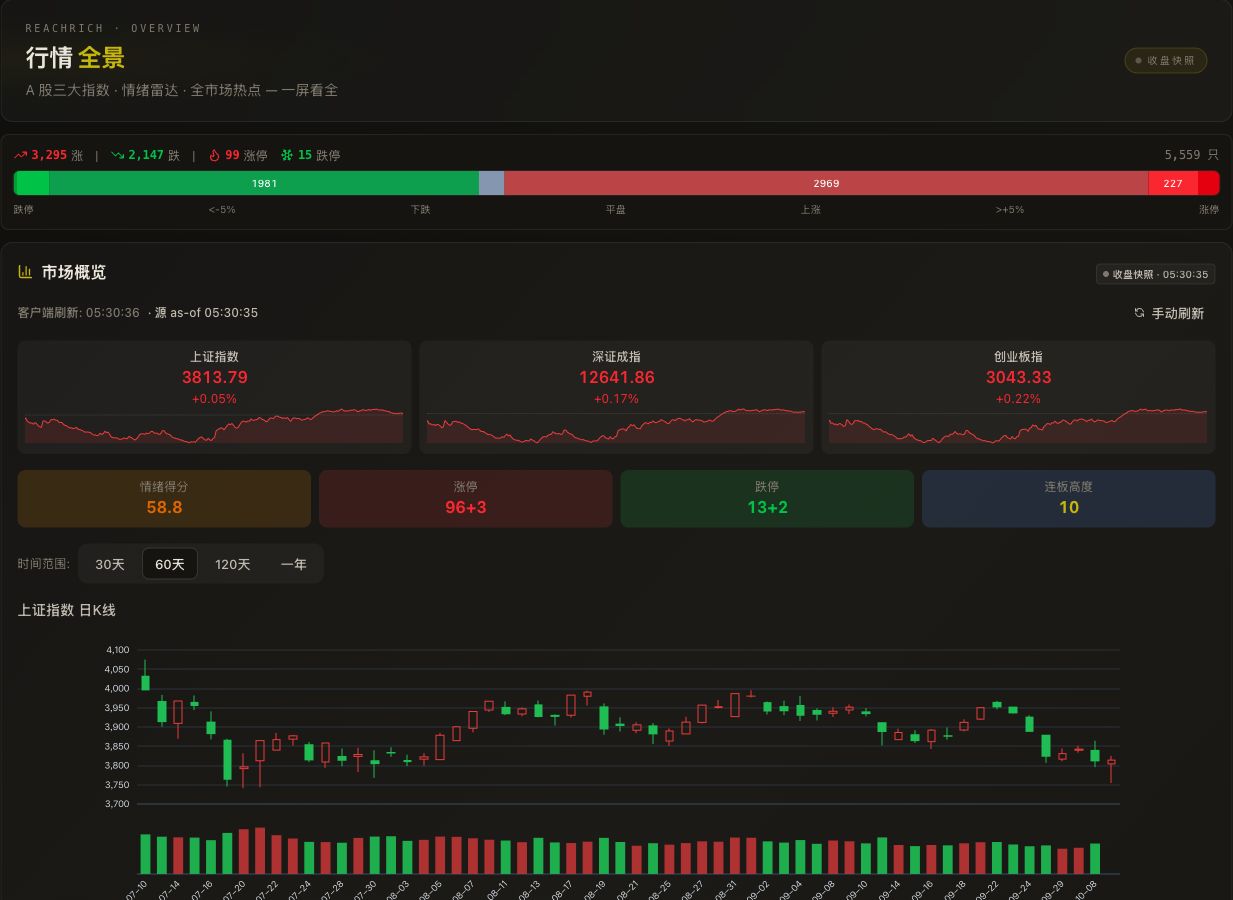Click the falling trend icon beside 2,147
Image resolution: width=1233 pixels, height=900 pixels.
[117, 155]
